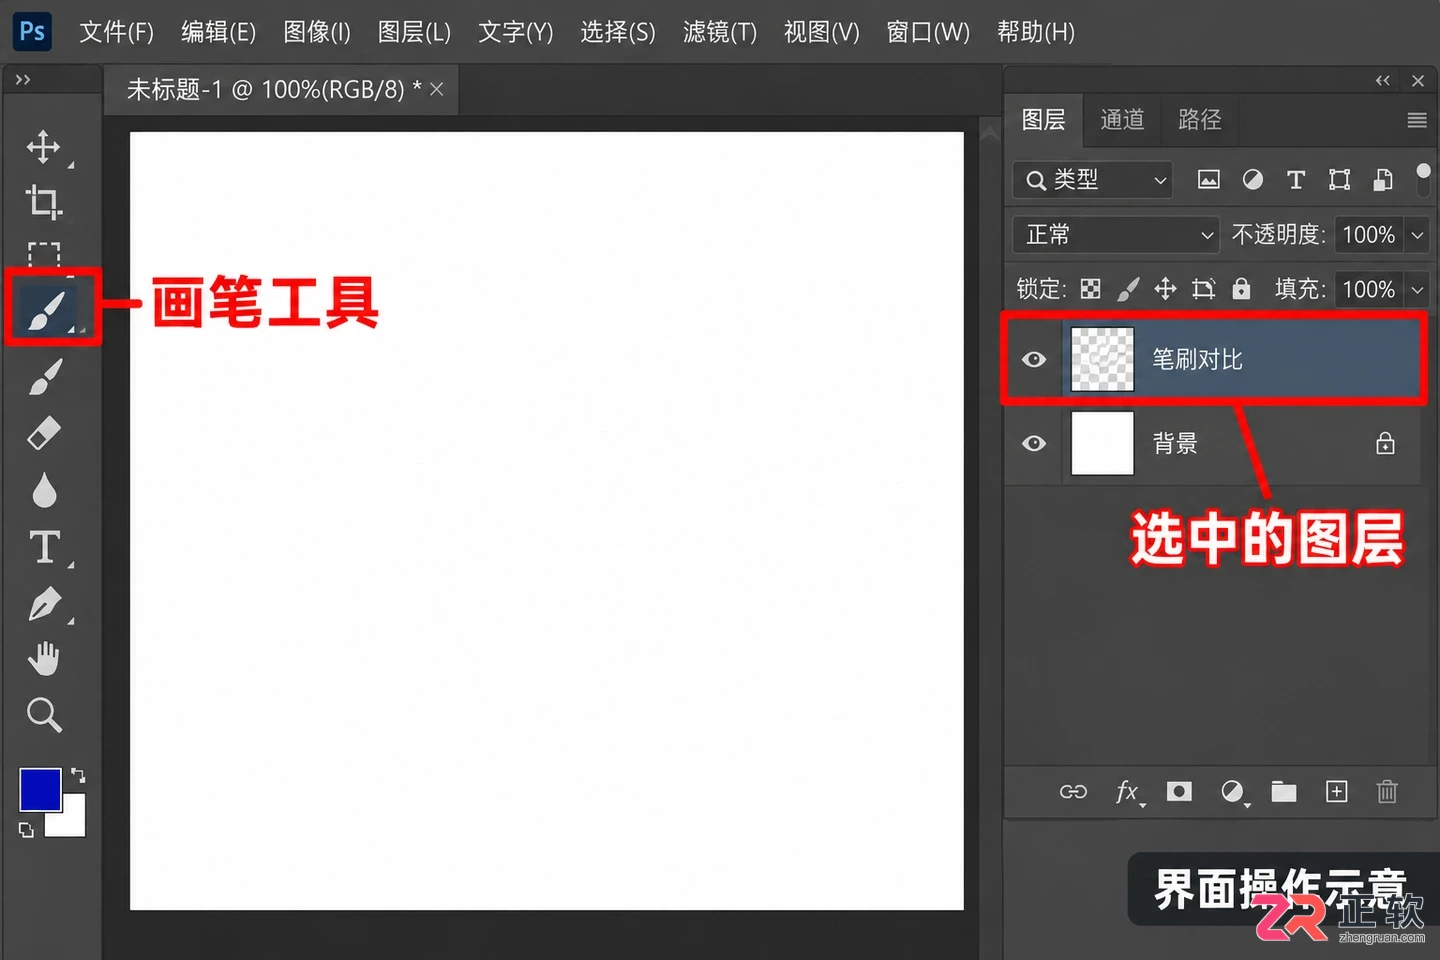Expand the 不透明度 opacity arrow
Screen dimensions: 1440x960
(x=1417, y=235)
